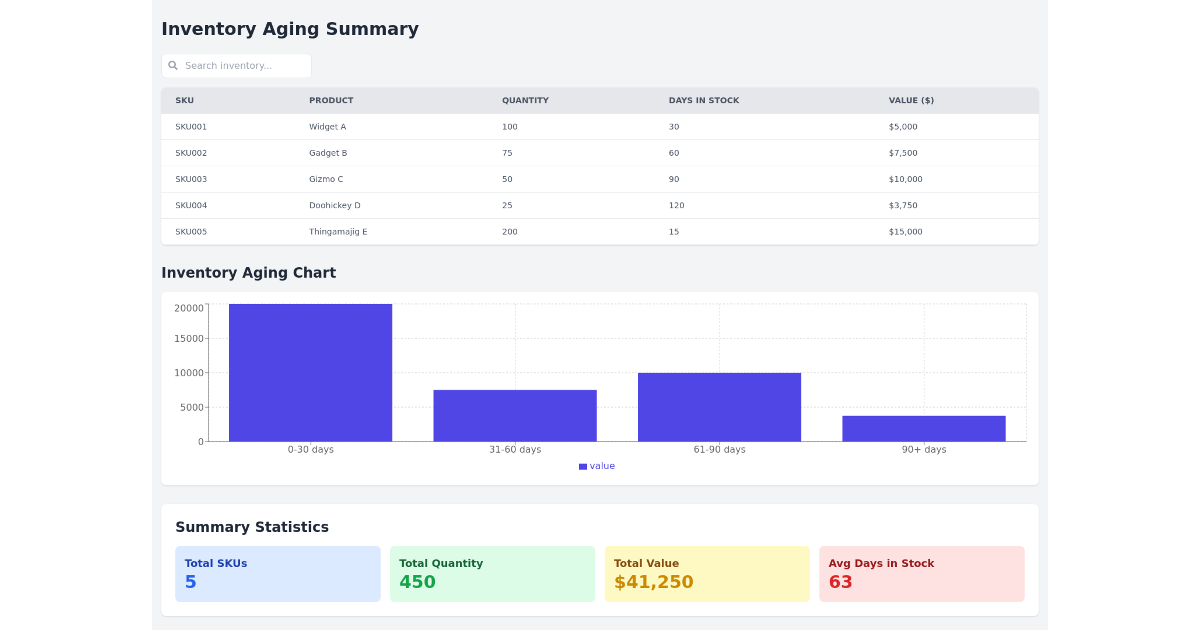This screenshot has height=630, width=1200.
Task: Sort by the SKU column header
Action: click(183, 100)
